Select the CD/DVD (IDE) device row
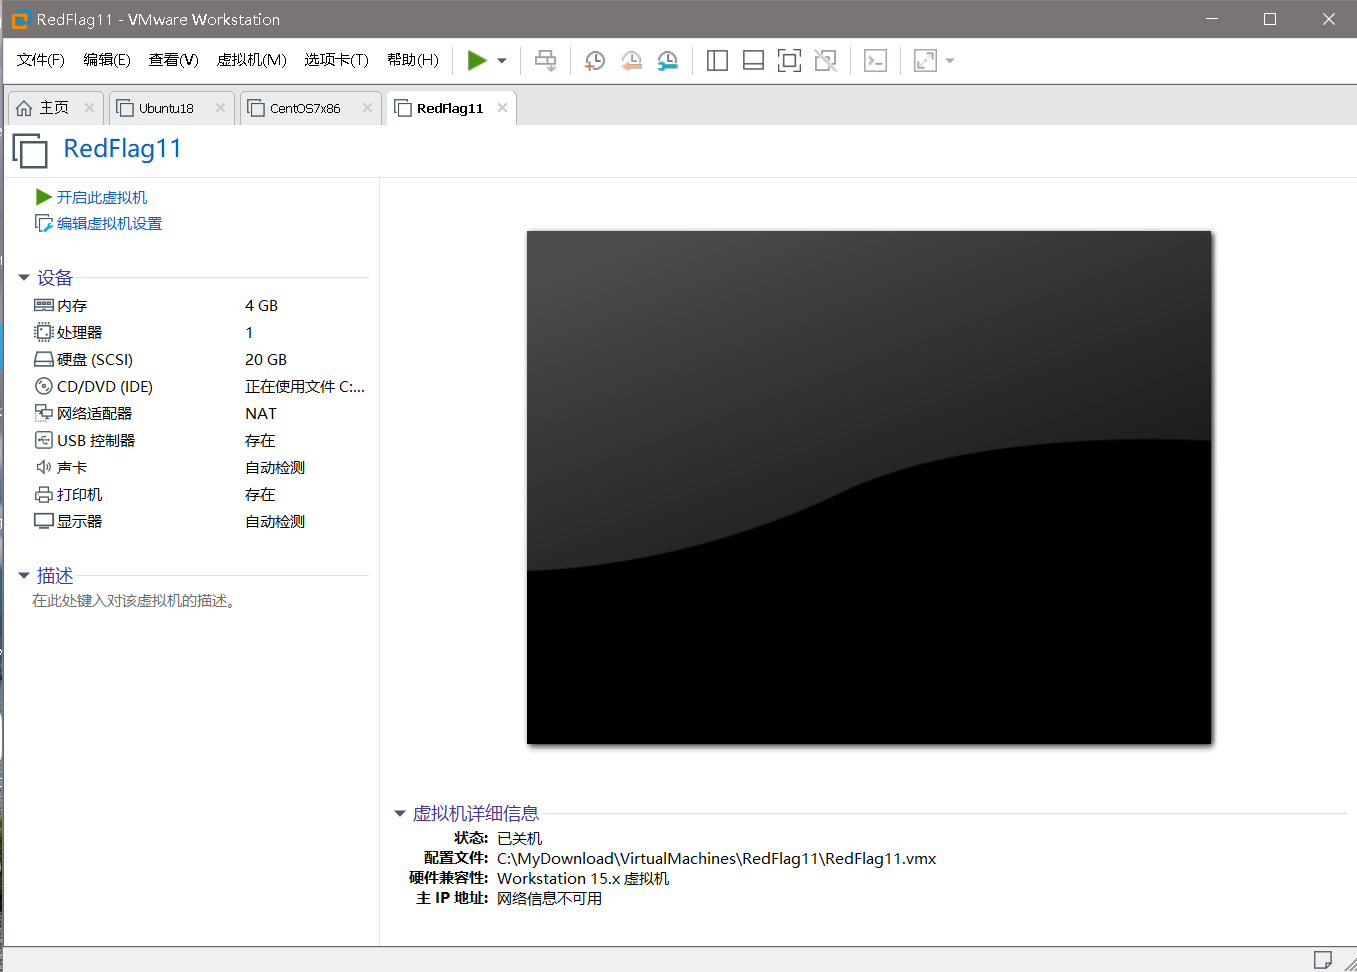1357x972 pixels. [200, 387]
